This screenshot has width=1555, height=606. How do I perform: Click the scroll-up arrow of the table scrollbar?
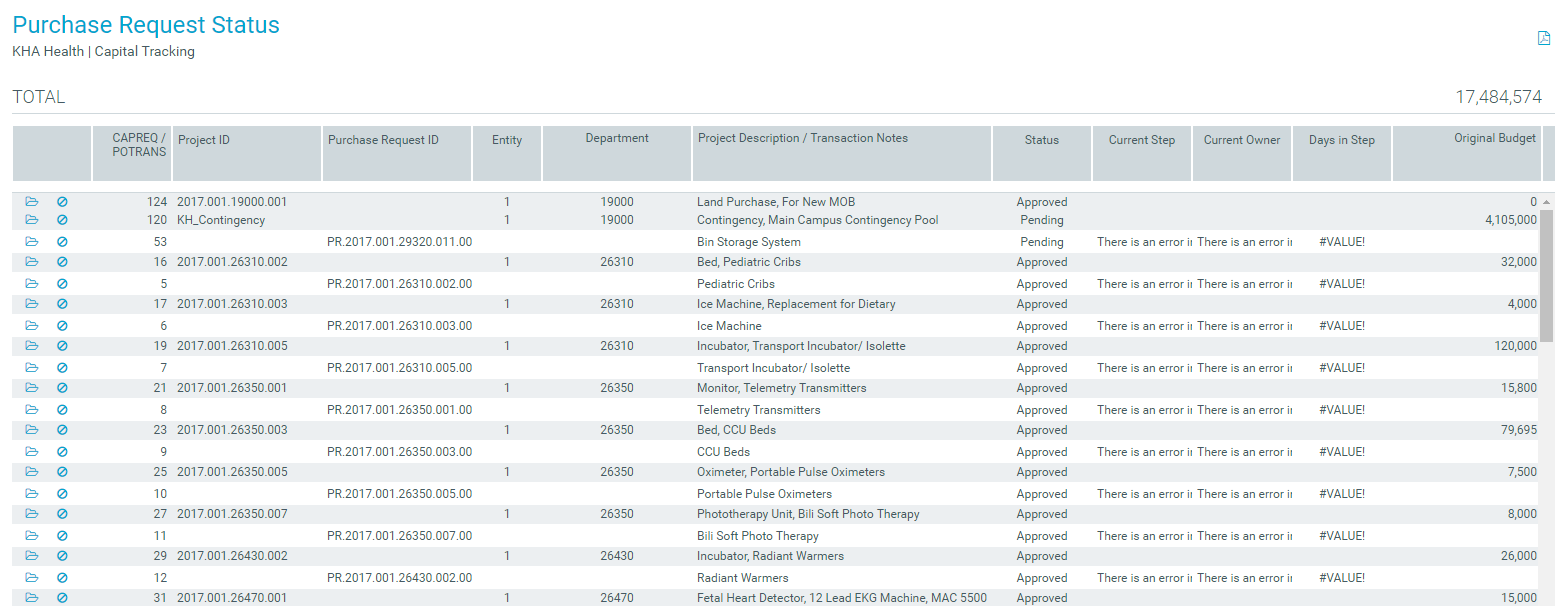pos(1547,202)
